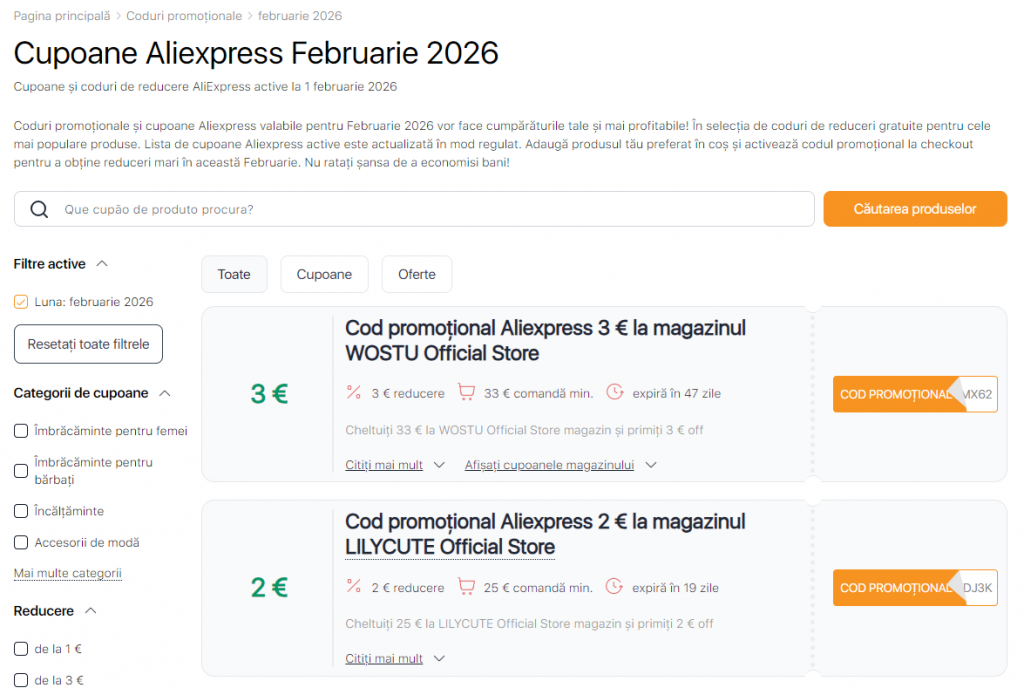
Task: Click the search magnifier icon
Action: (x=39, y=208)
